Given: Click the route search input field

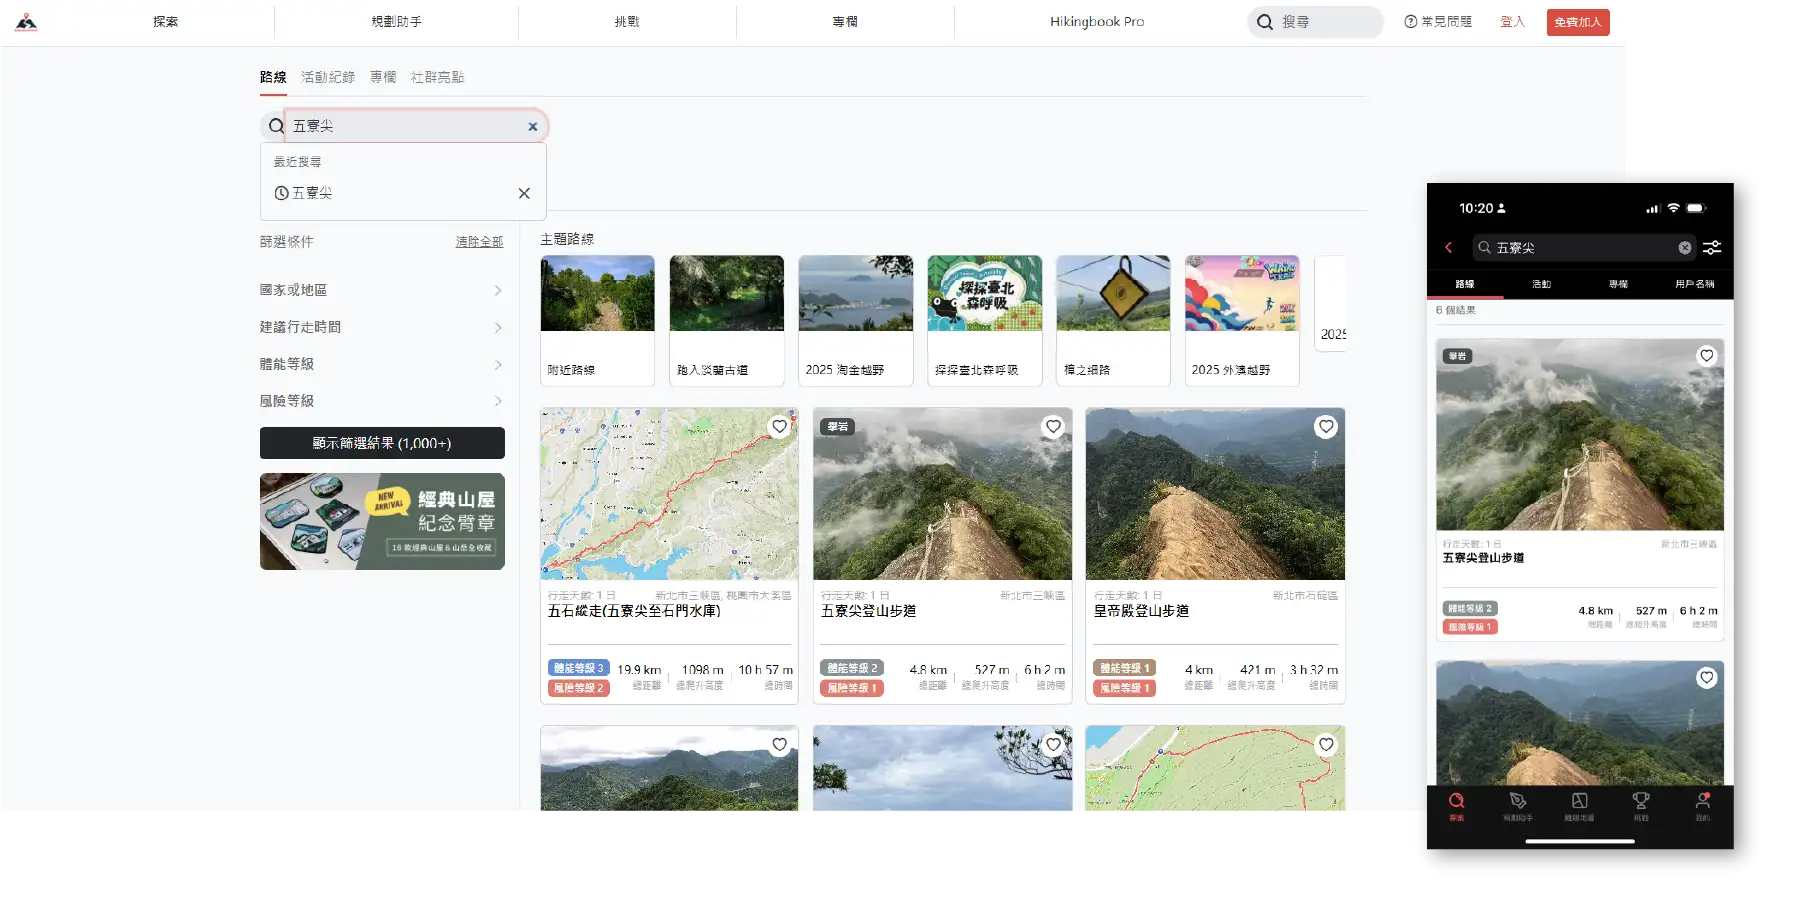Looking at the screenshot, I should pos(405,126).
